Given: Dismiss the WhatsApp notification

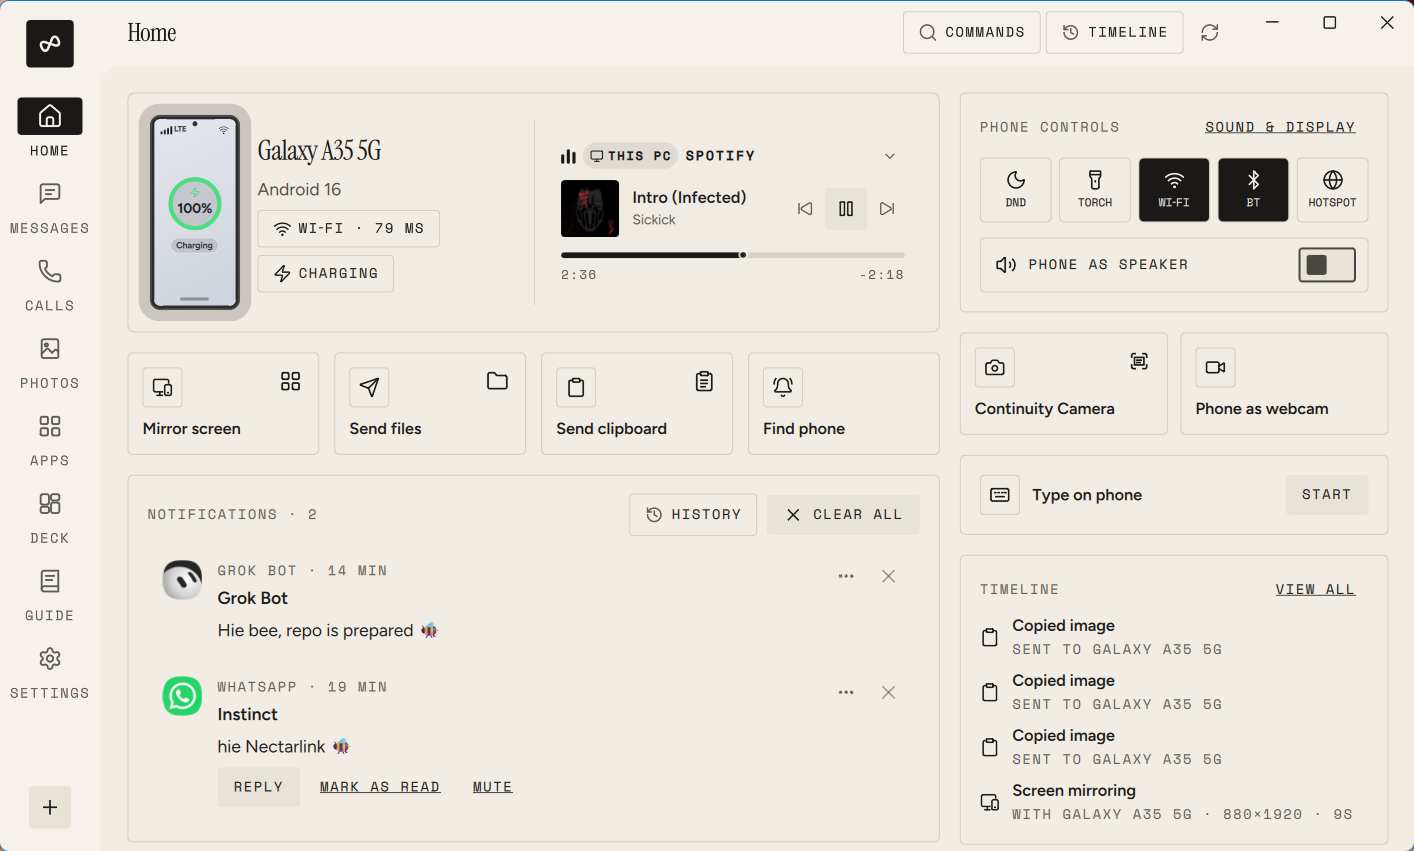Looking at the screenshot, I should (888, 692).
